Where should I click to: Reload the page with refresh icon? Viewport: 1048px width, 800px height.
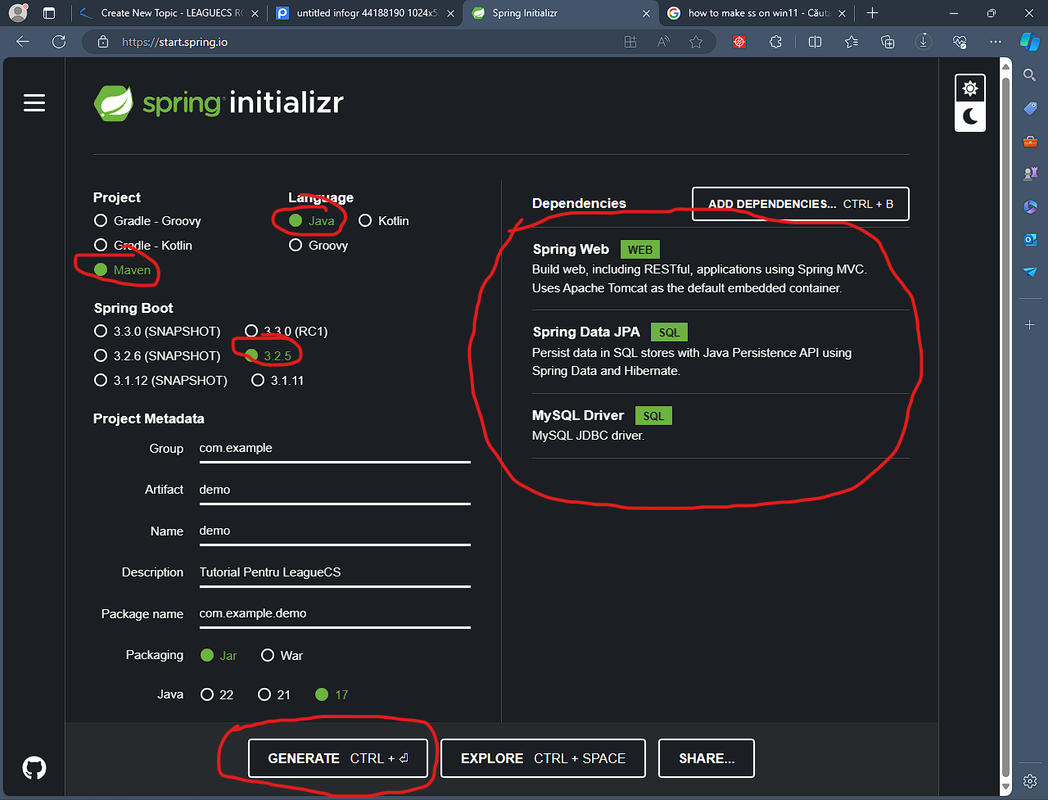click(59, 41)
